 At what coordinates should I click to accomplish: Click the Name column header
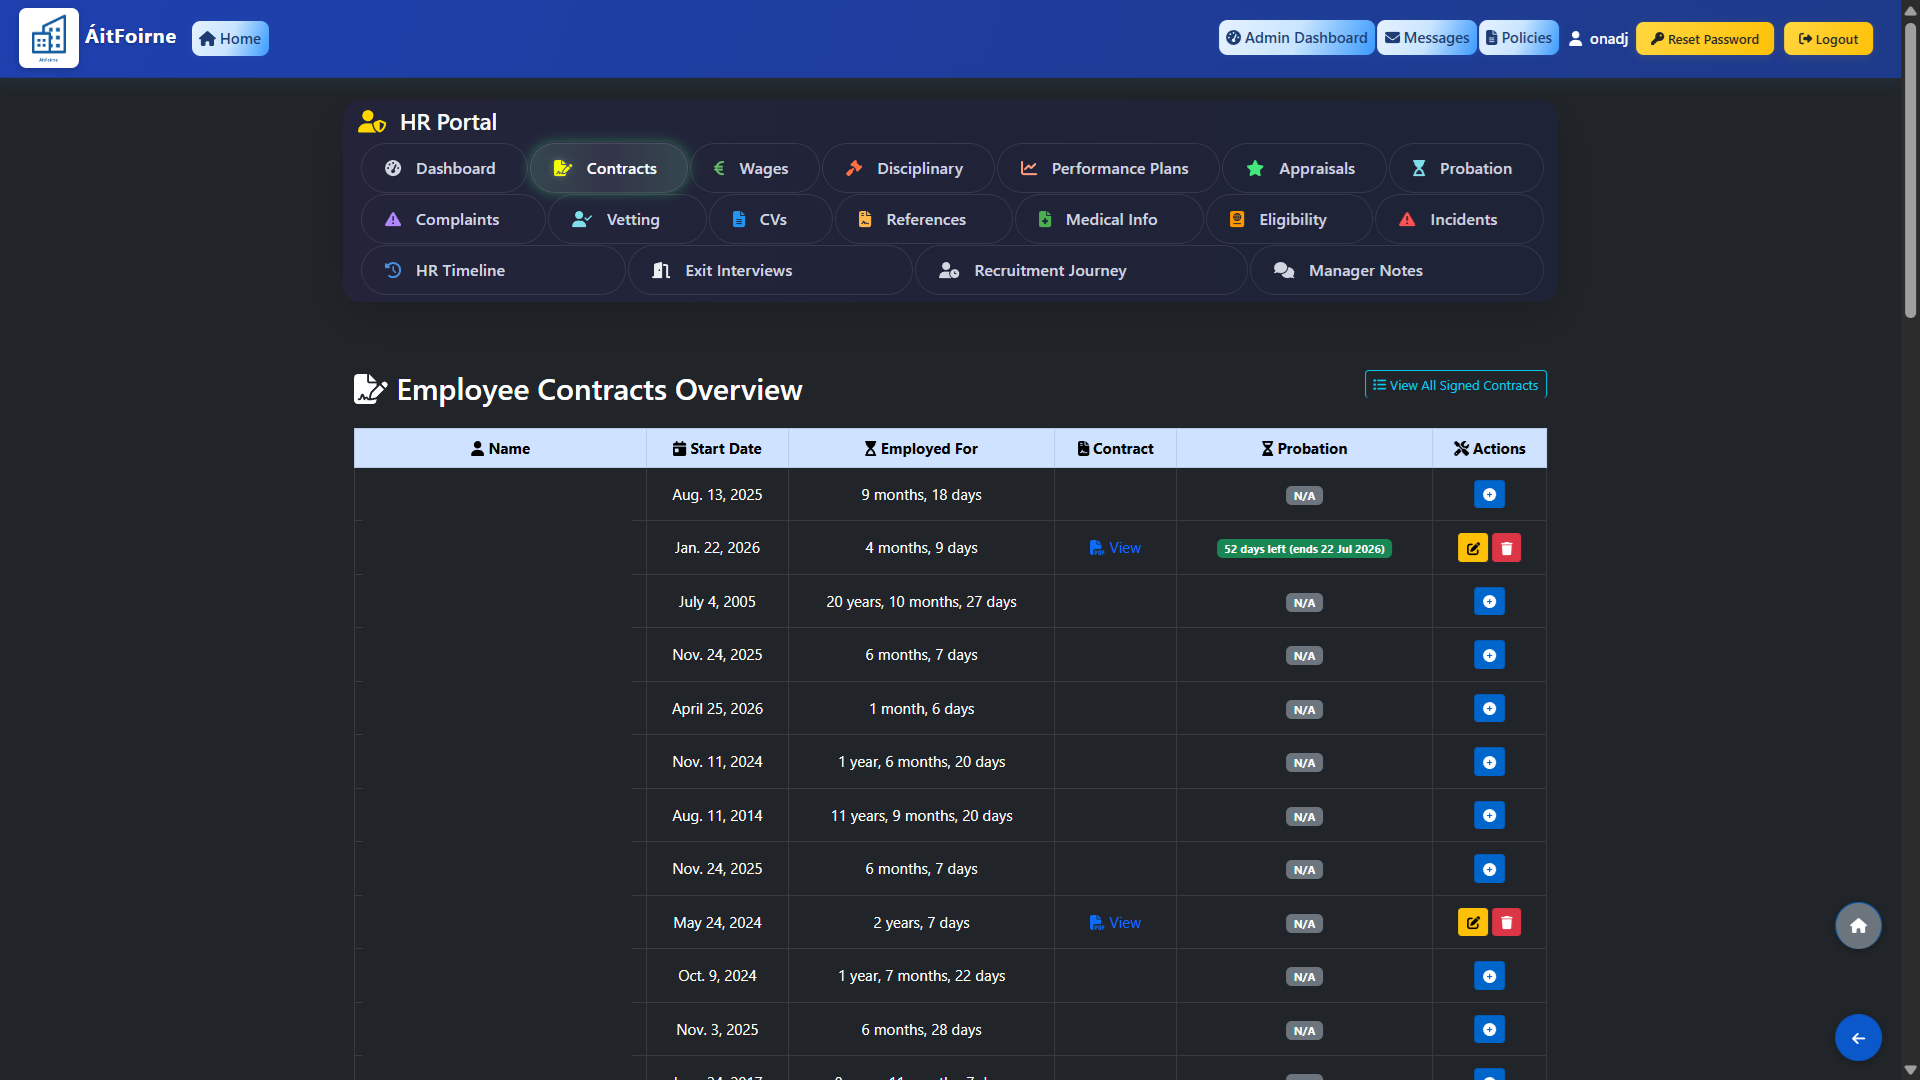point(500,448)
